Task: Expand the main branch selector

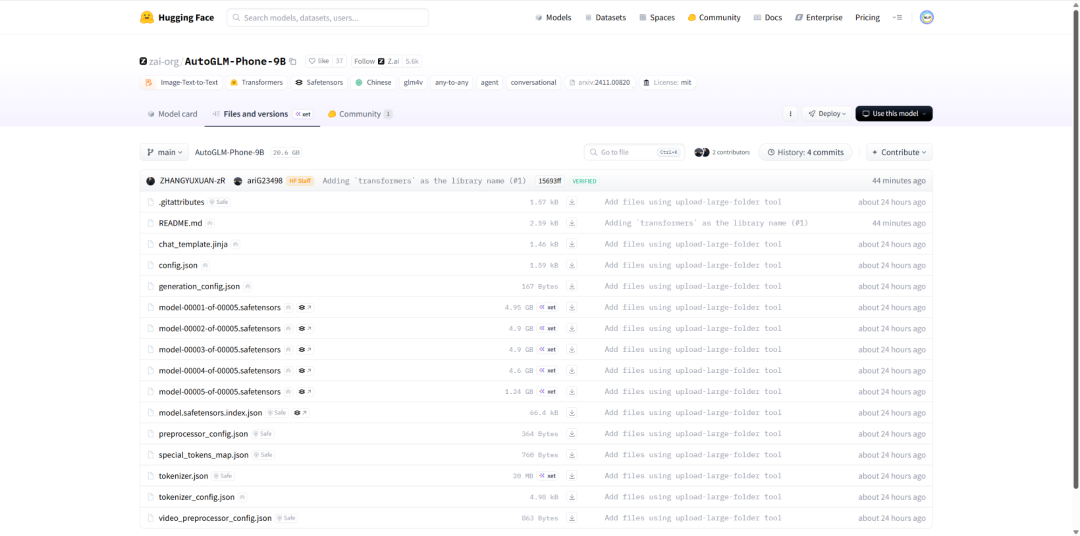Action: 164,152
